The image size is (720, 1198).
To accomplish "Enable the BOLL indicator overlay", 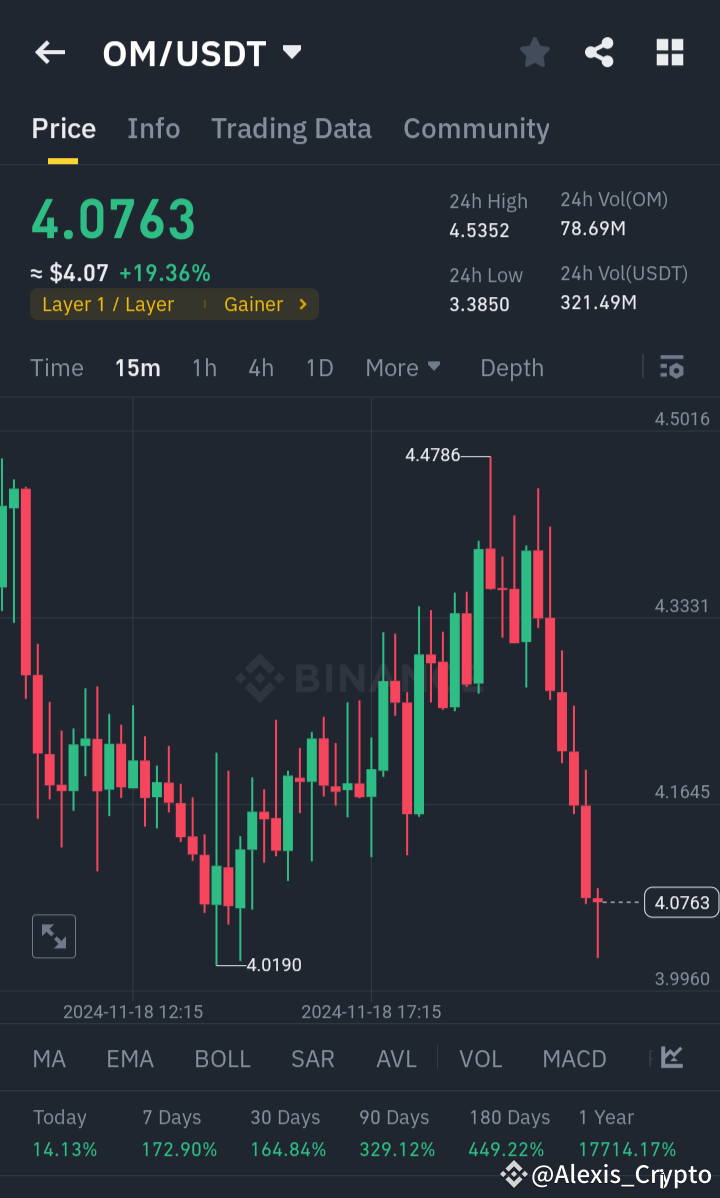I will pos(222,1058).
